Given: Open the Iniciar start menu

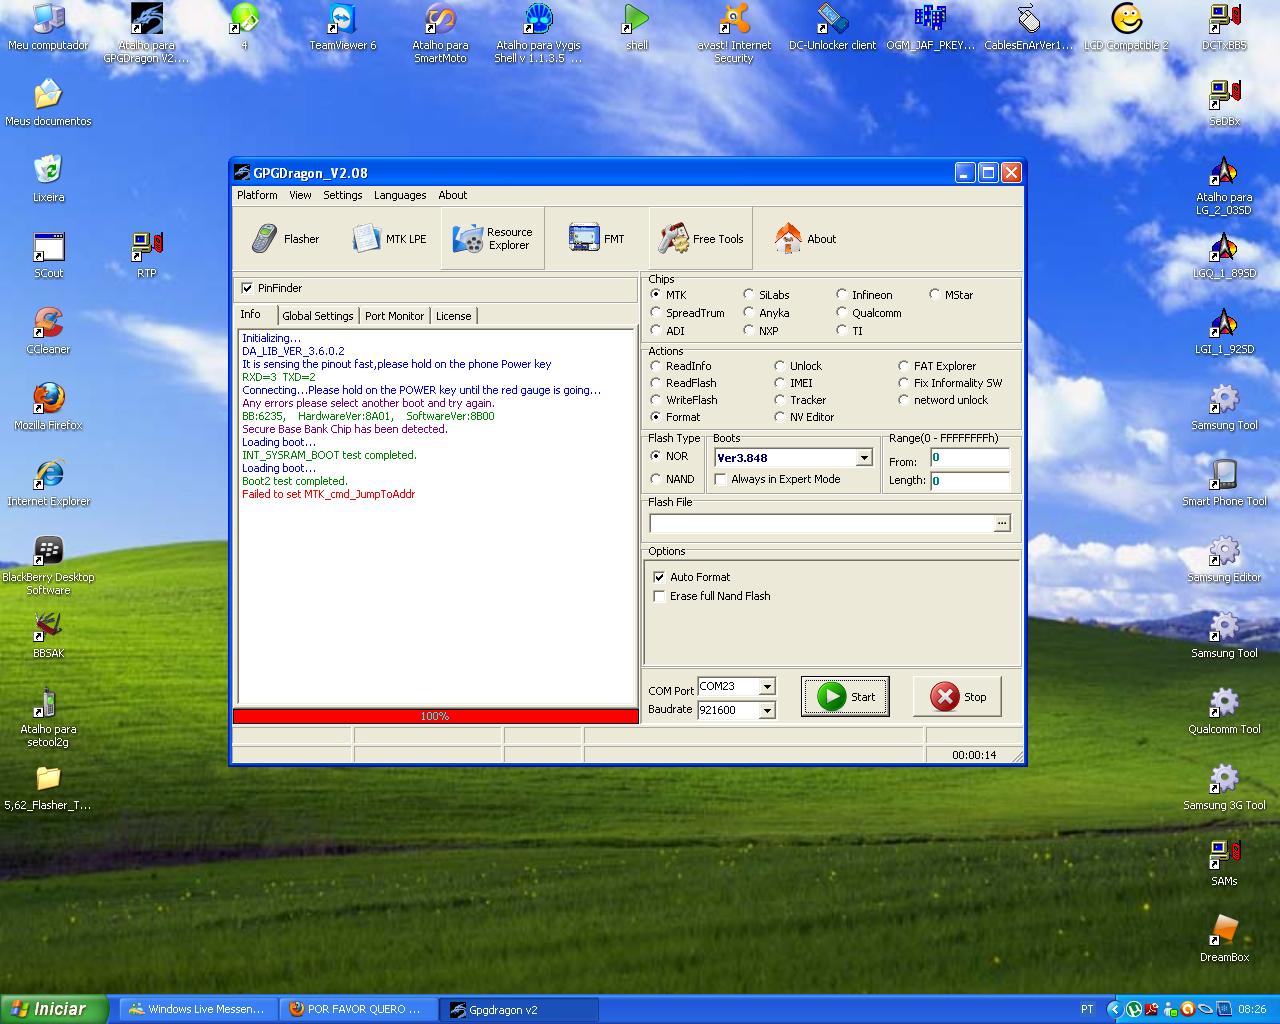Looking at the screenshot, I should click(x=54, y=1009).
